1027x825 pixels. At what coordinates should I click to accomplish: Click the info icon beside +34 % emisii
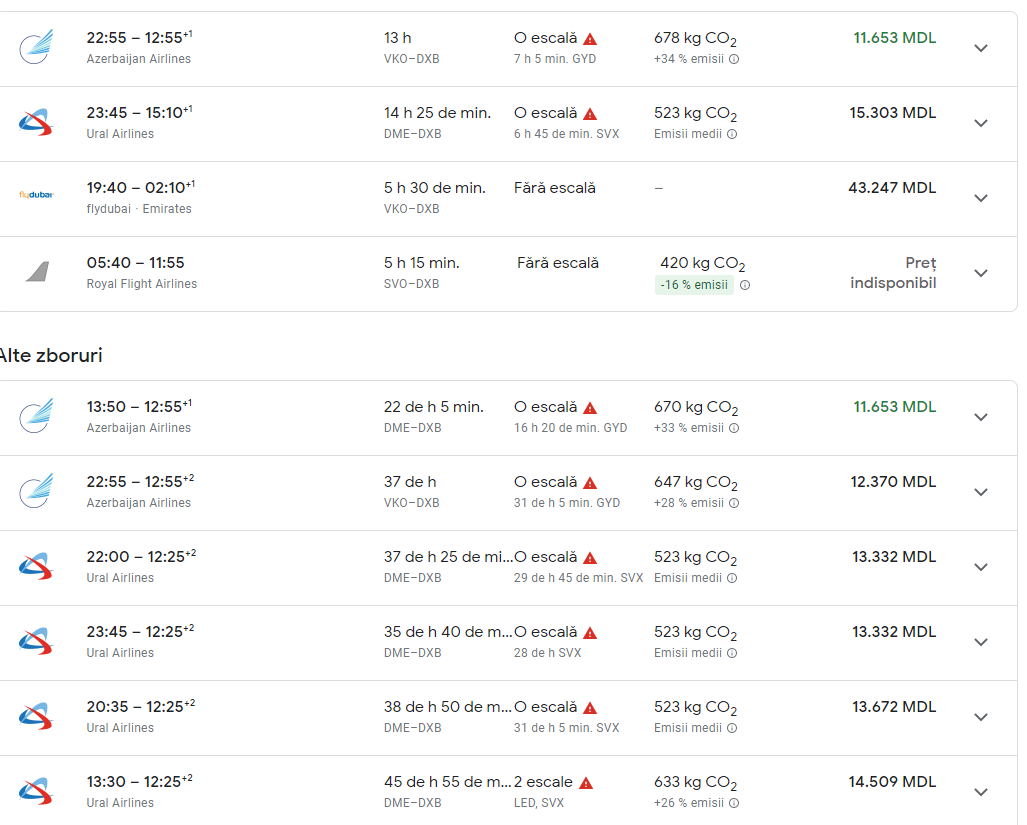click(734, 59)
